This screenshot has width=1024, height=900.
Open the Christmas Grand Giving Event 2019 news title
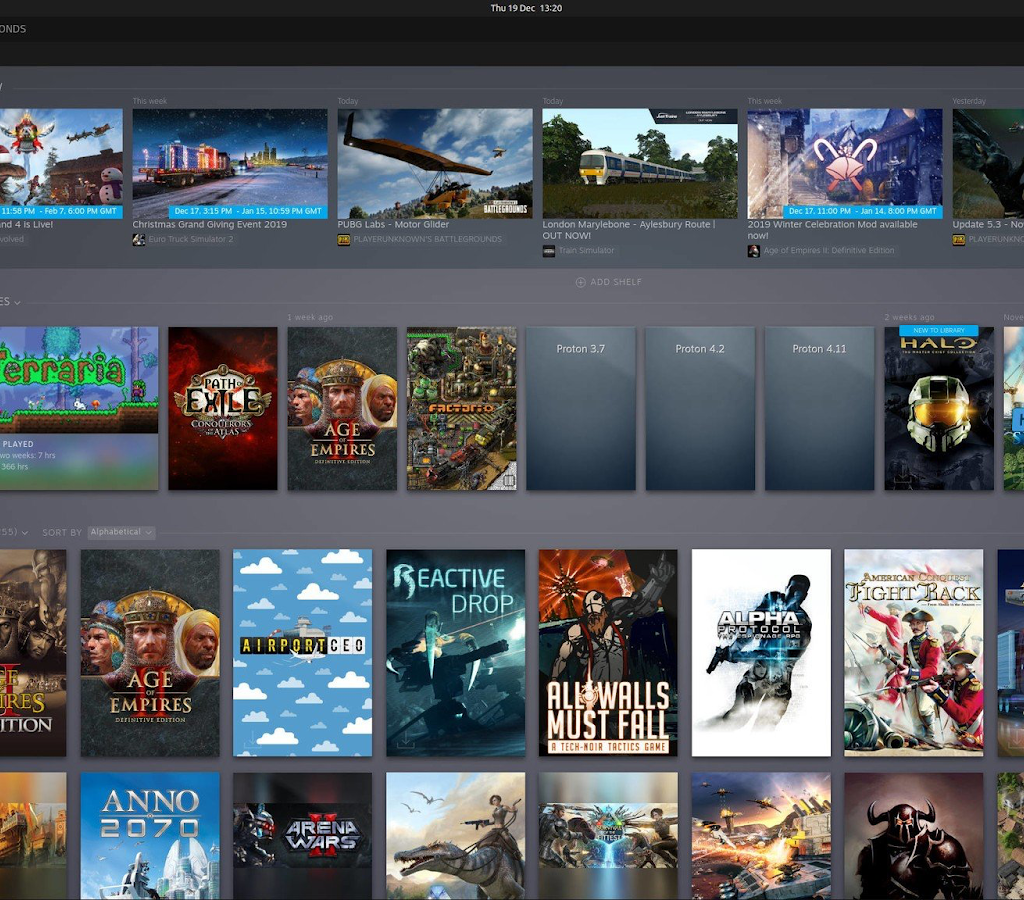click(x=210, y=224)
